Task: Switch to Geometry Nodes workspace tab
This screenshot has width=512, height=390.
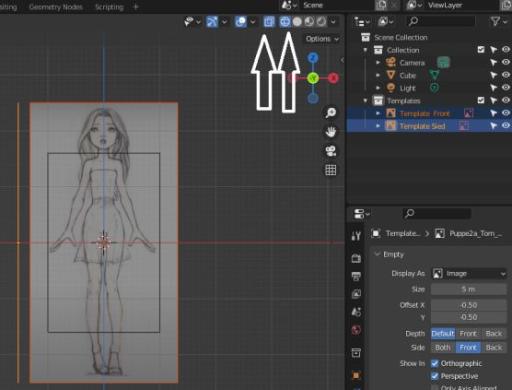Action: [56, 7]
